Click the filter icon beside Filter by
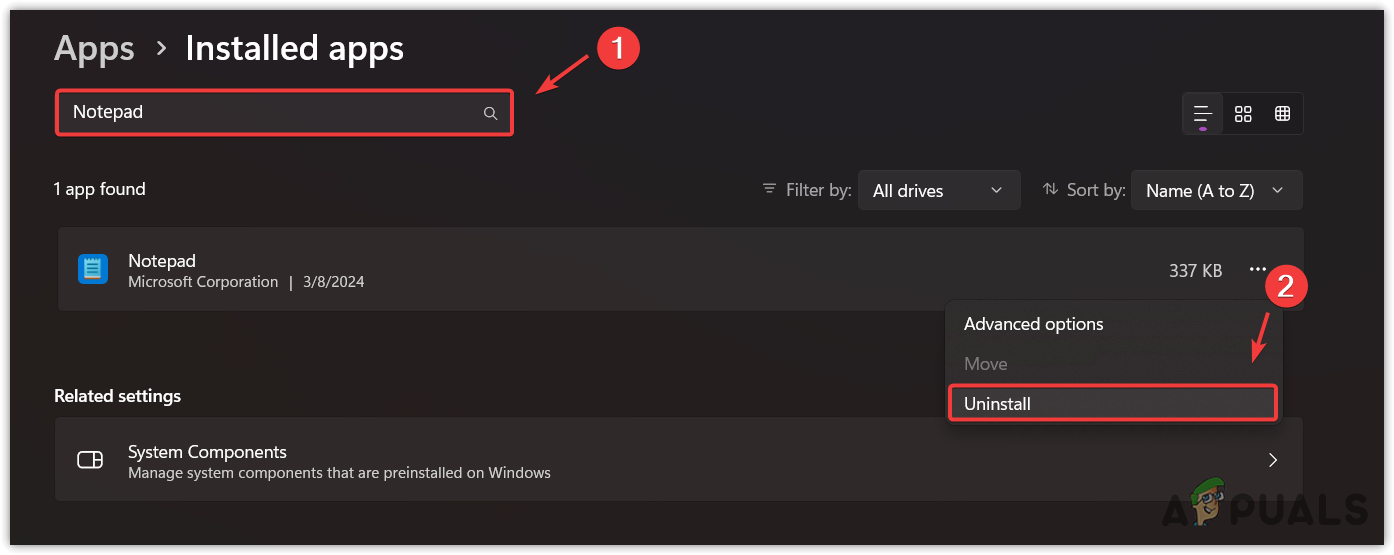This screenshot has height=555, width=1394. (769, 189)
